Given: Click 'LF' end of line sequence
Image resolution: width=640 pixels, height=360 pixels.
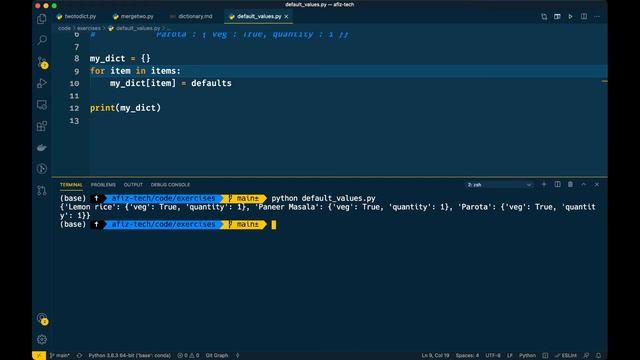Looking at the screenshot, I should (x=510, y=356).
